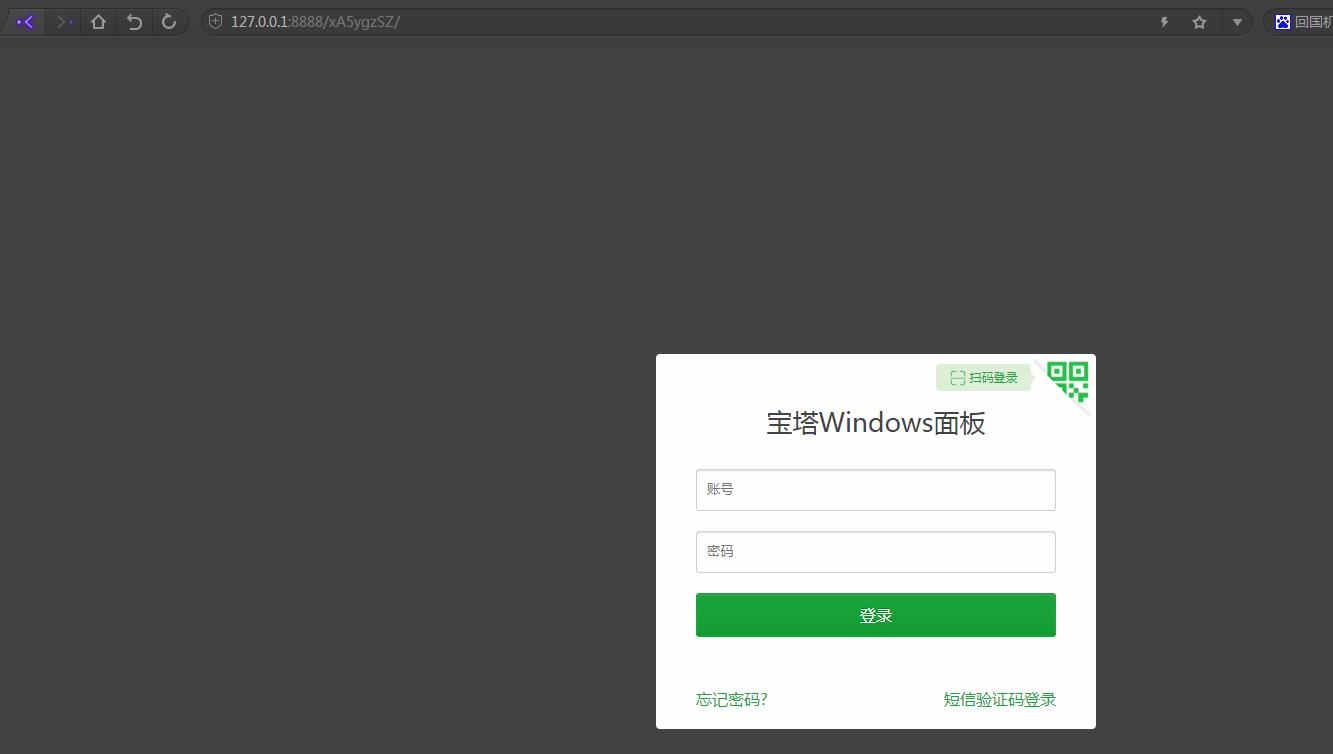Click the 宝塔Windows面板 title text
The width and height of the screenshot is (1333, 754).
point(876,423)
